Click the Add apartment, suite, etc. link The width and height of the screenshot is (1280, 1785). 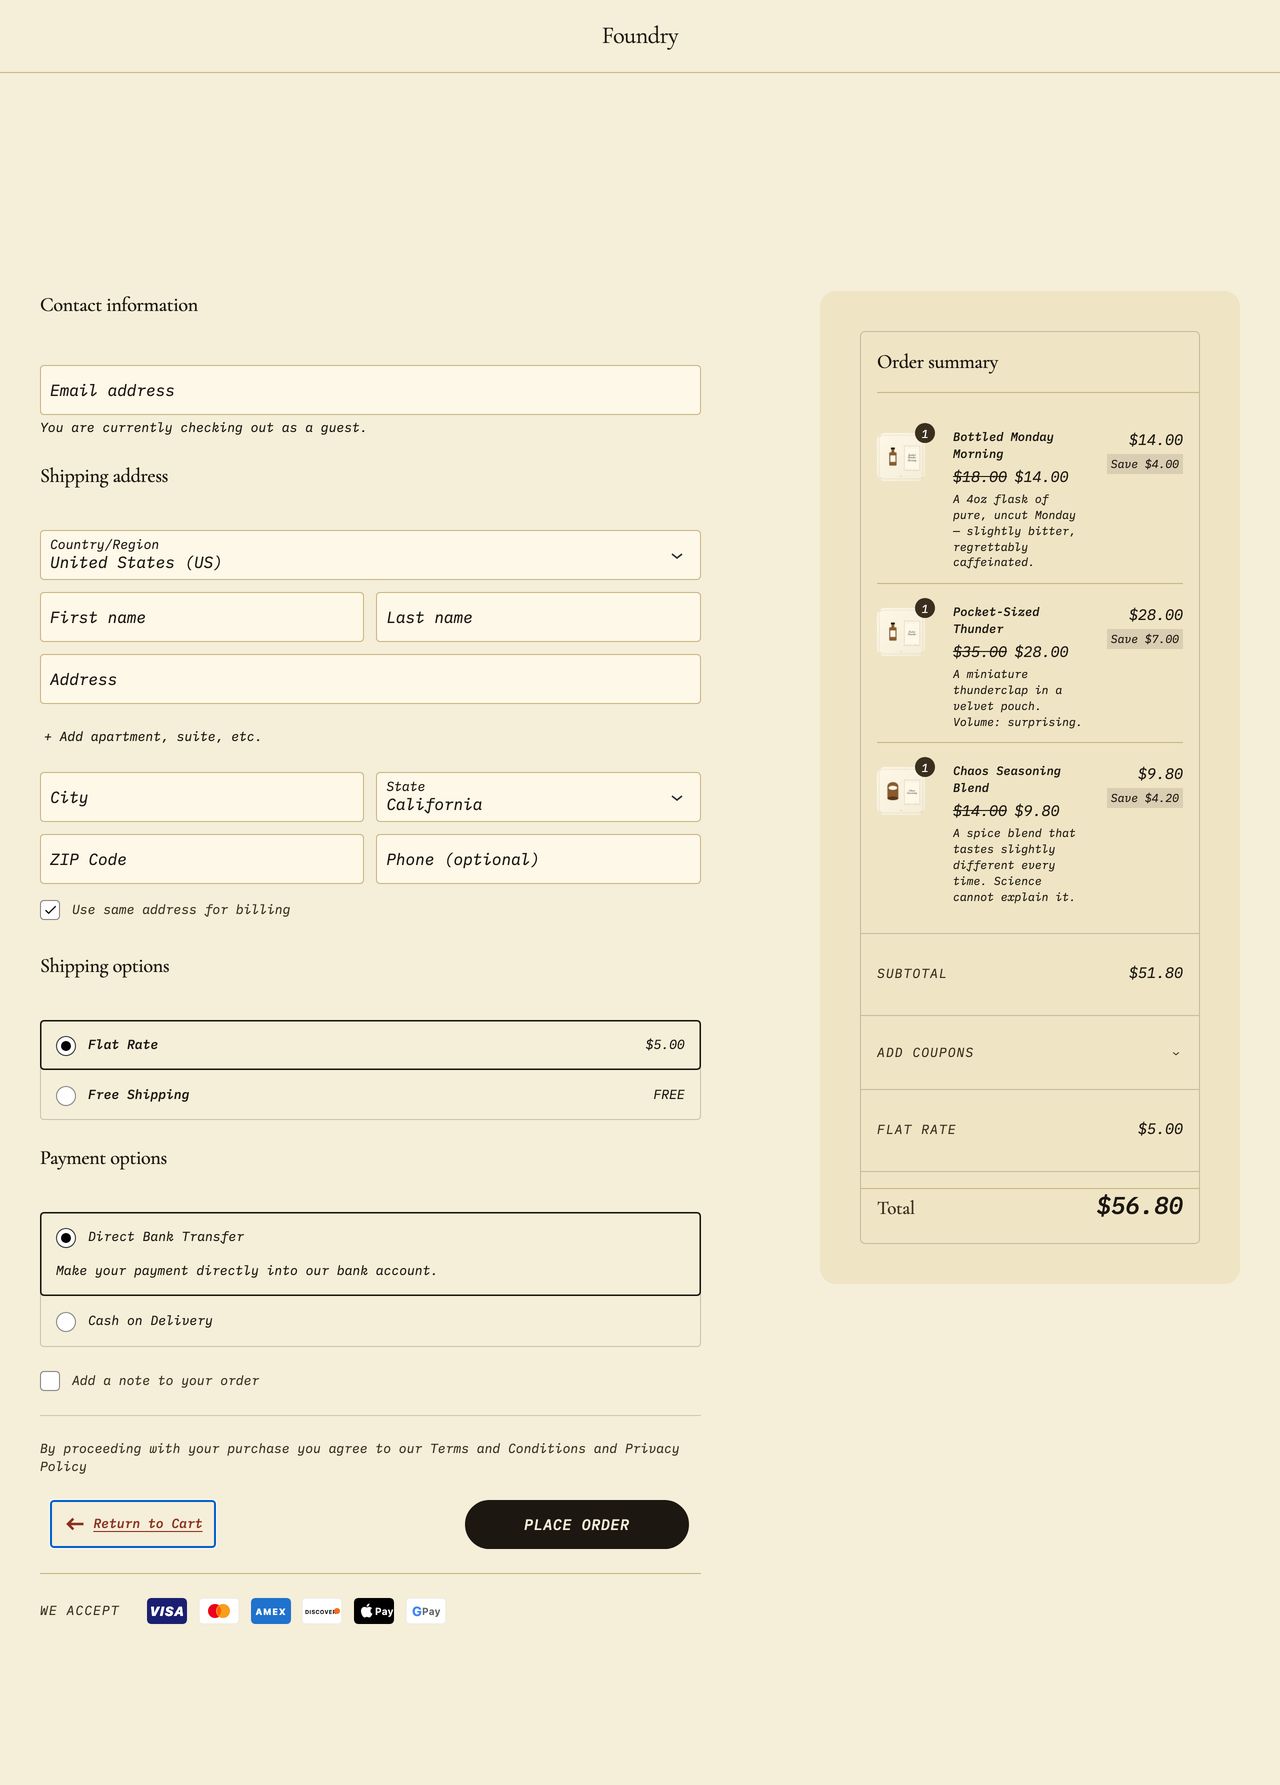click(153, 737)
